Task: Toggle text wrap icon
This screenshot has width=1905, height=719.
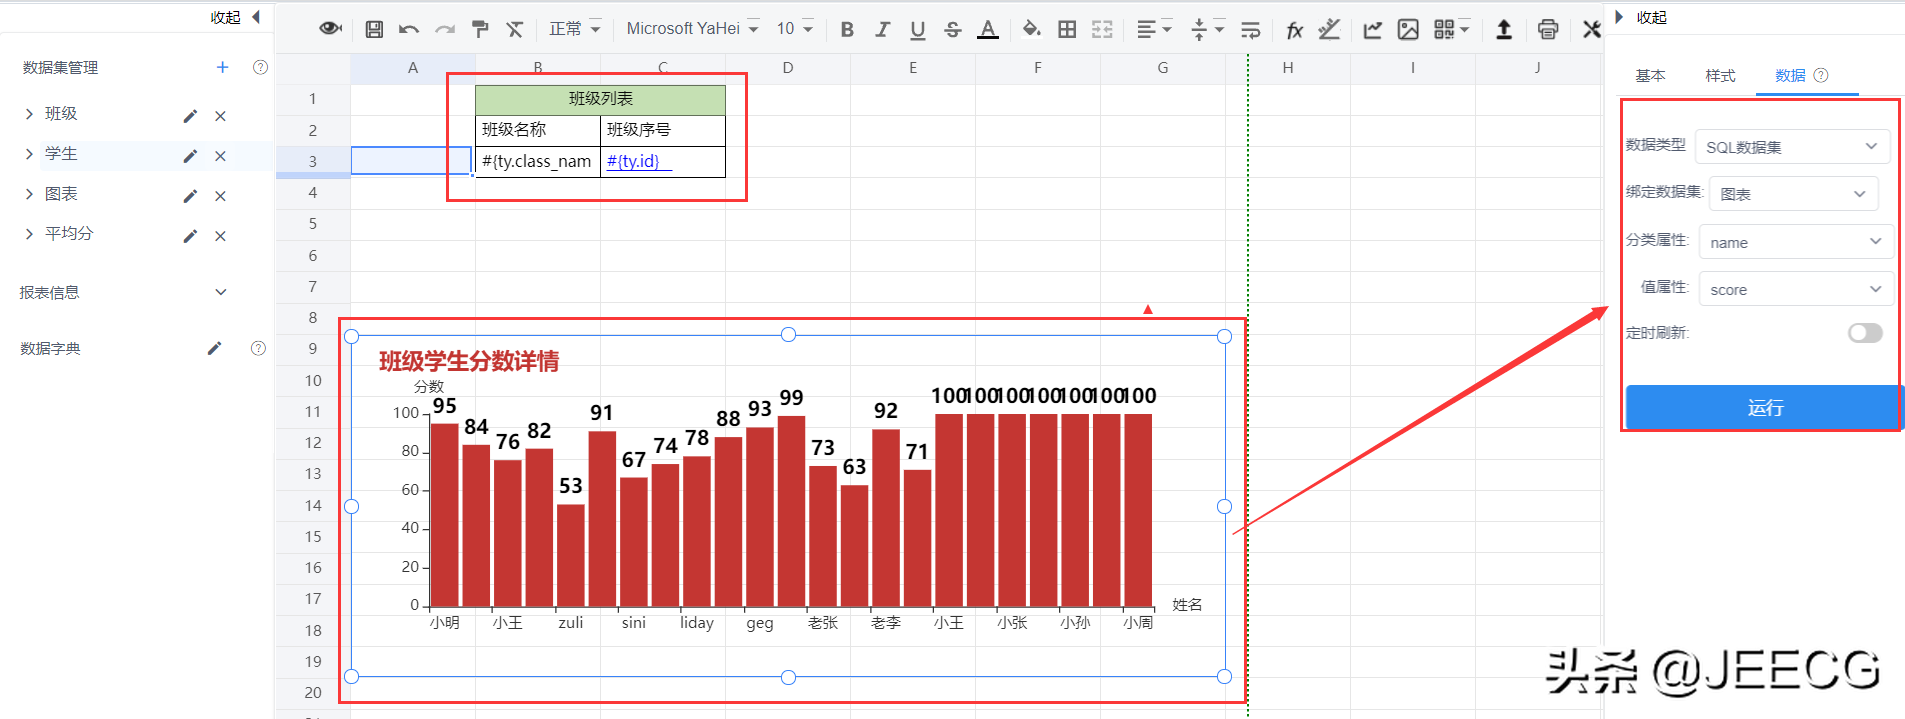Action: click(x=1250, y=30)
